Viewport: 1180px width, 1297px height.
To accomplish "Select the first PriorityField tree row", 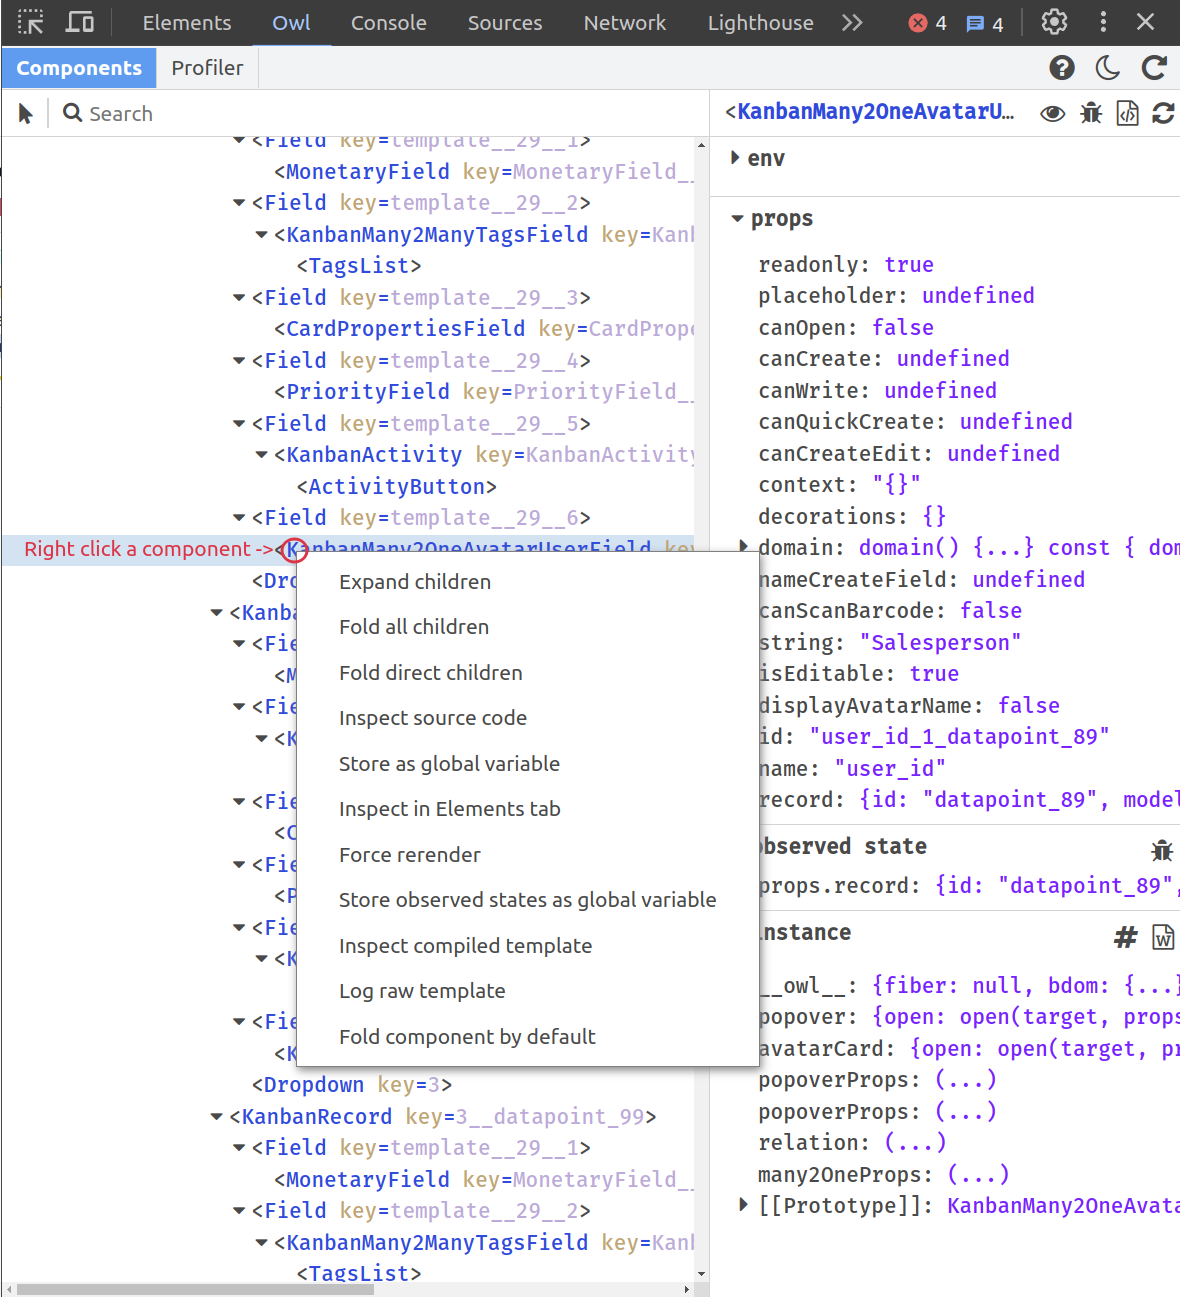I will tap(348, 392).
